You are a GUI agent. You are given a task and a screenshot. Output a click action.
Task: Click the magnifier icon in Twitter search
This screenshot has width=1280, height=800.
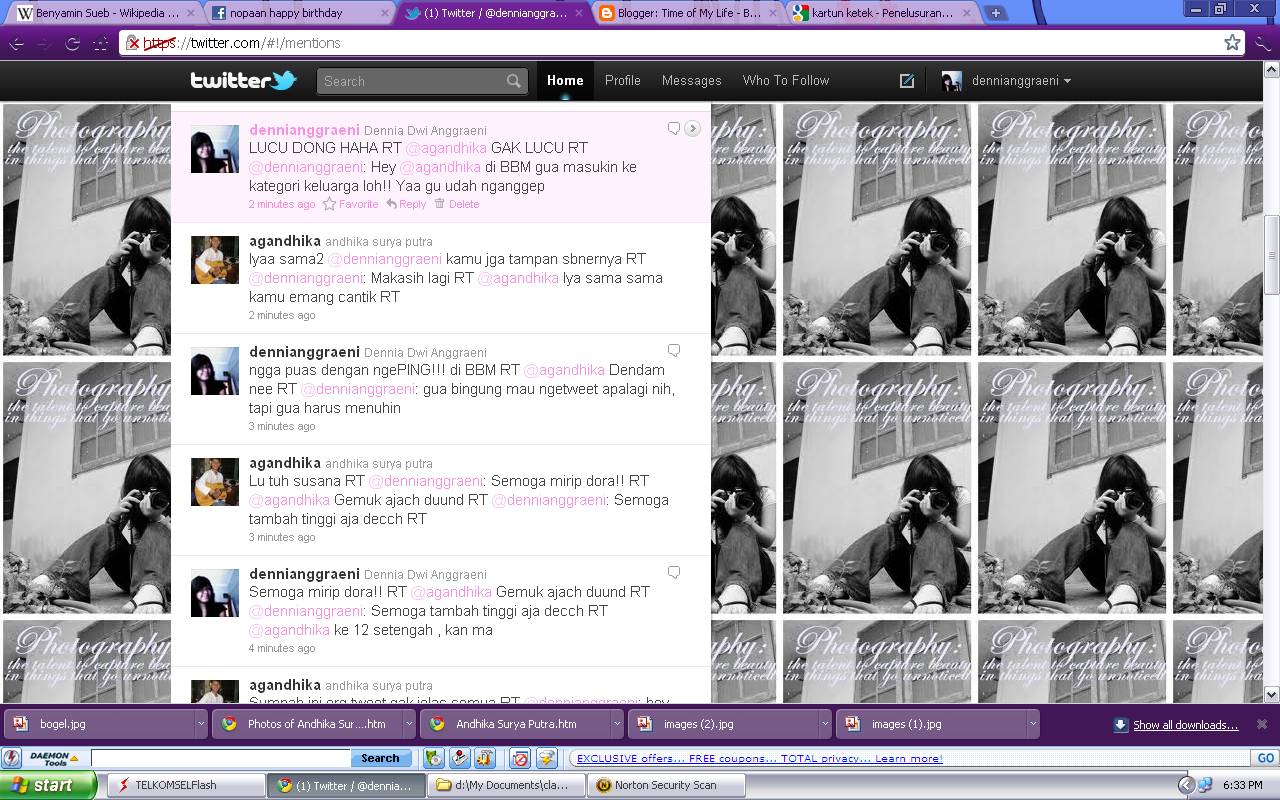(513, 81)
